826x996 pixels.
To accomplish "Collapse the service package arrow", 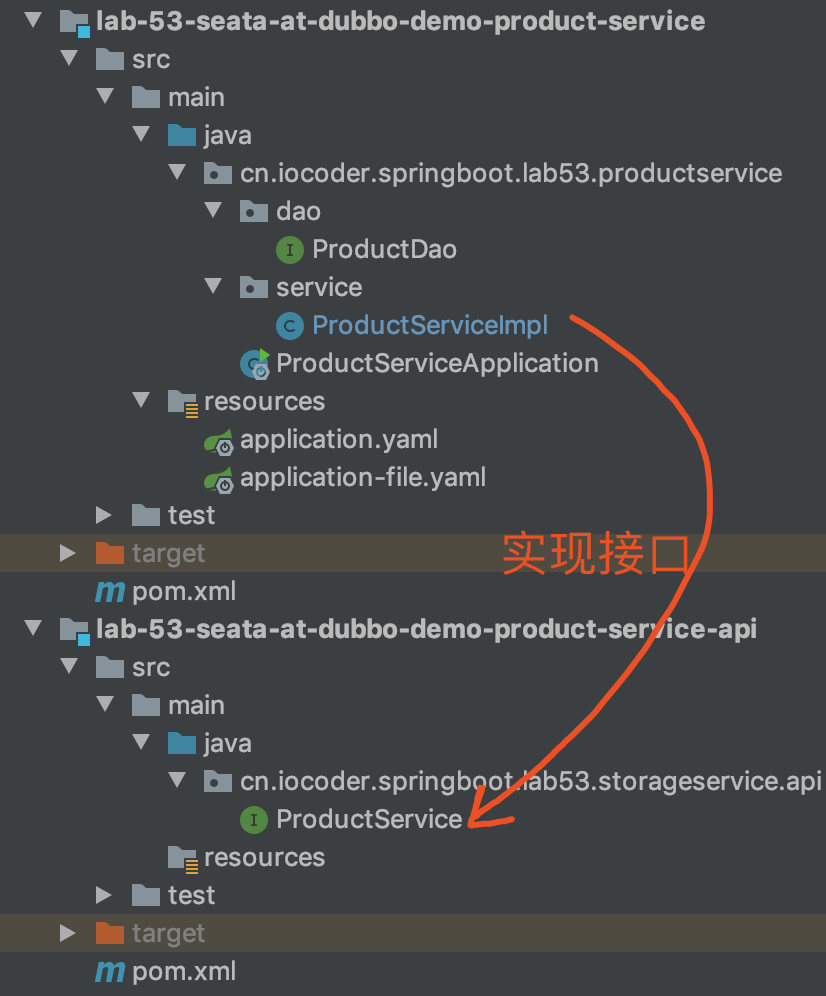I will [213, 288].
